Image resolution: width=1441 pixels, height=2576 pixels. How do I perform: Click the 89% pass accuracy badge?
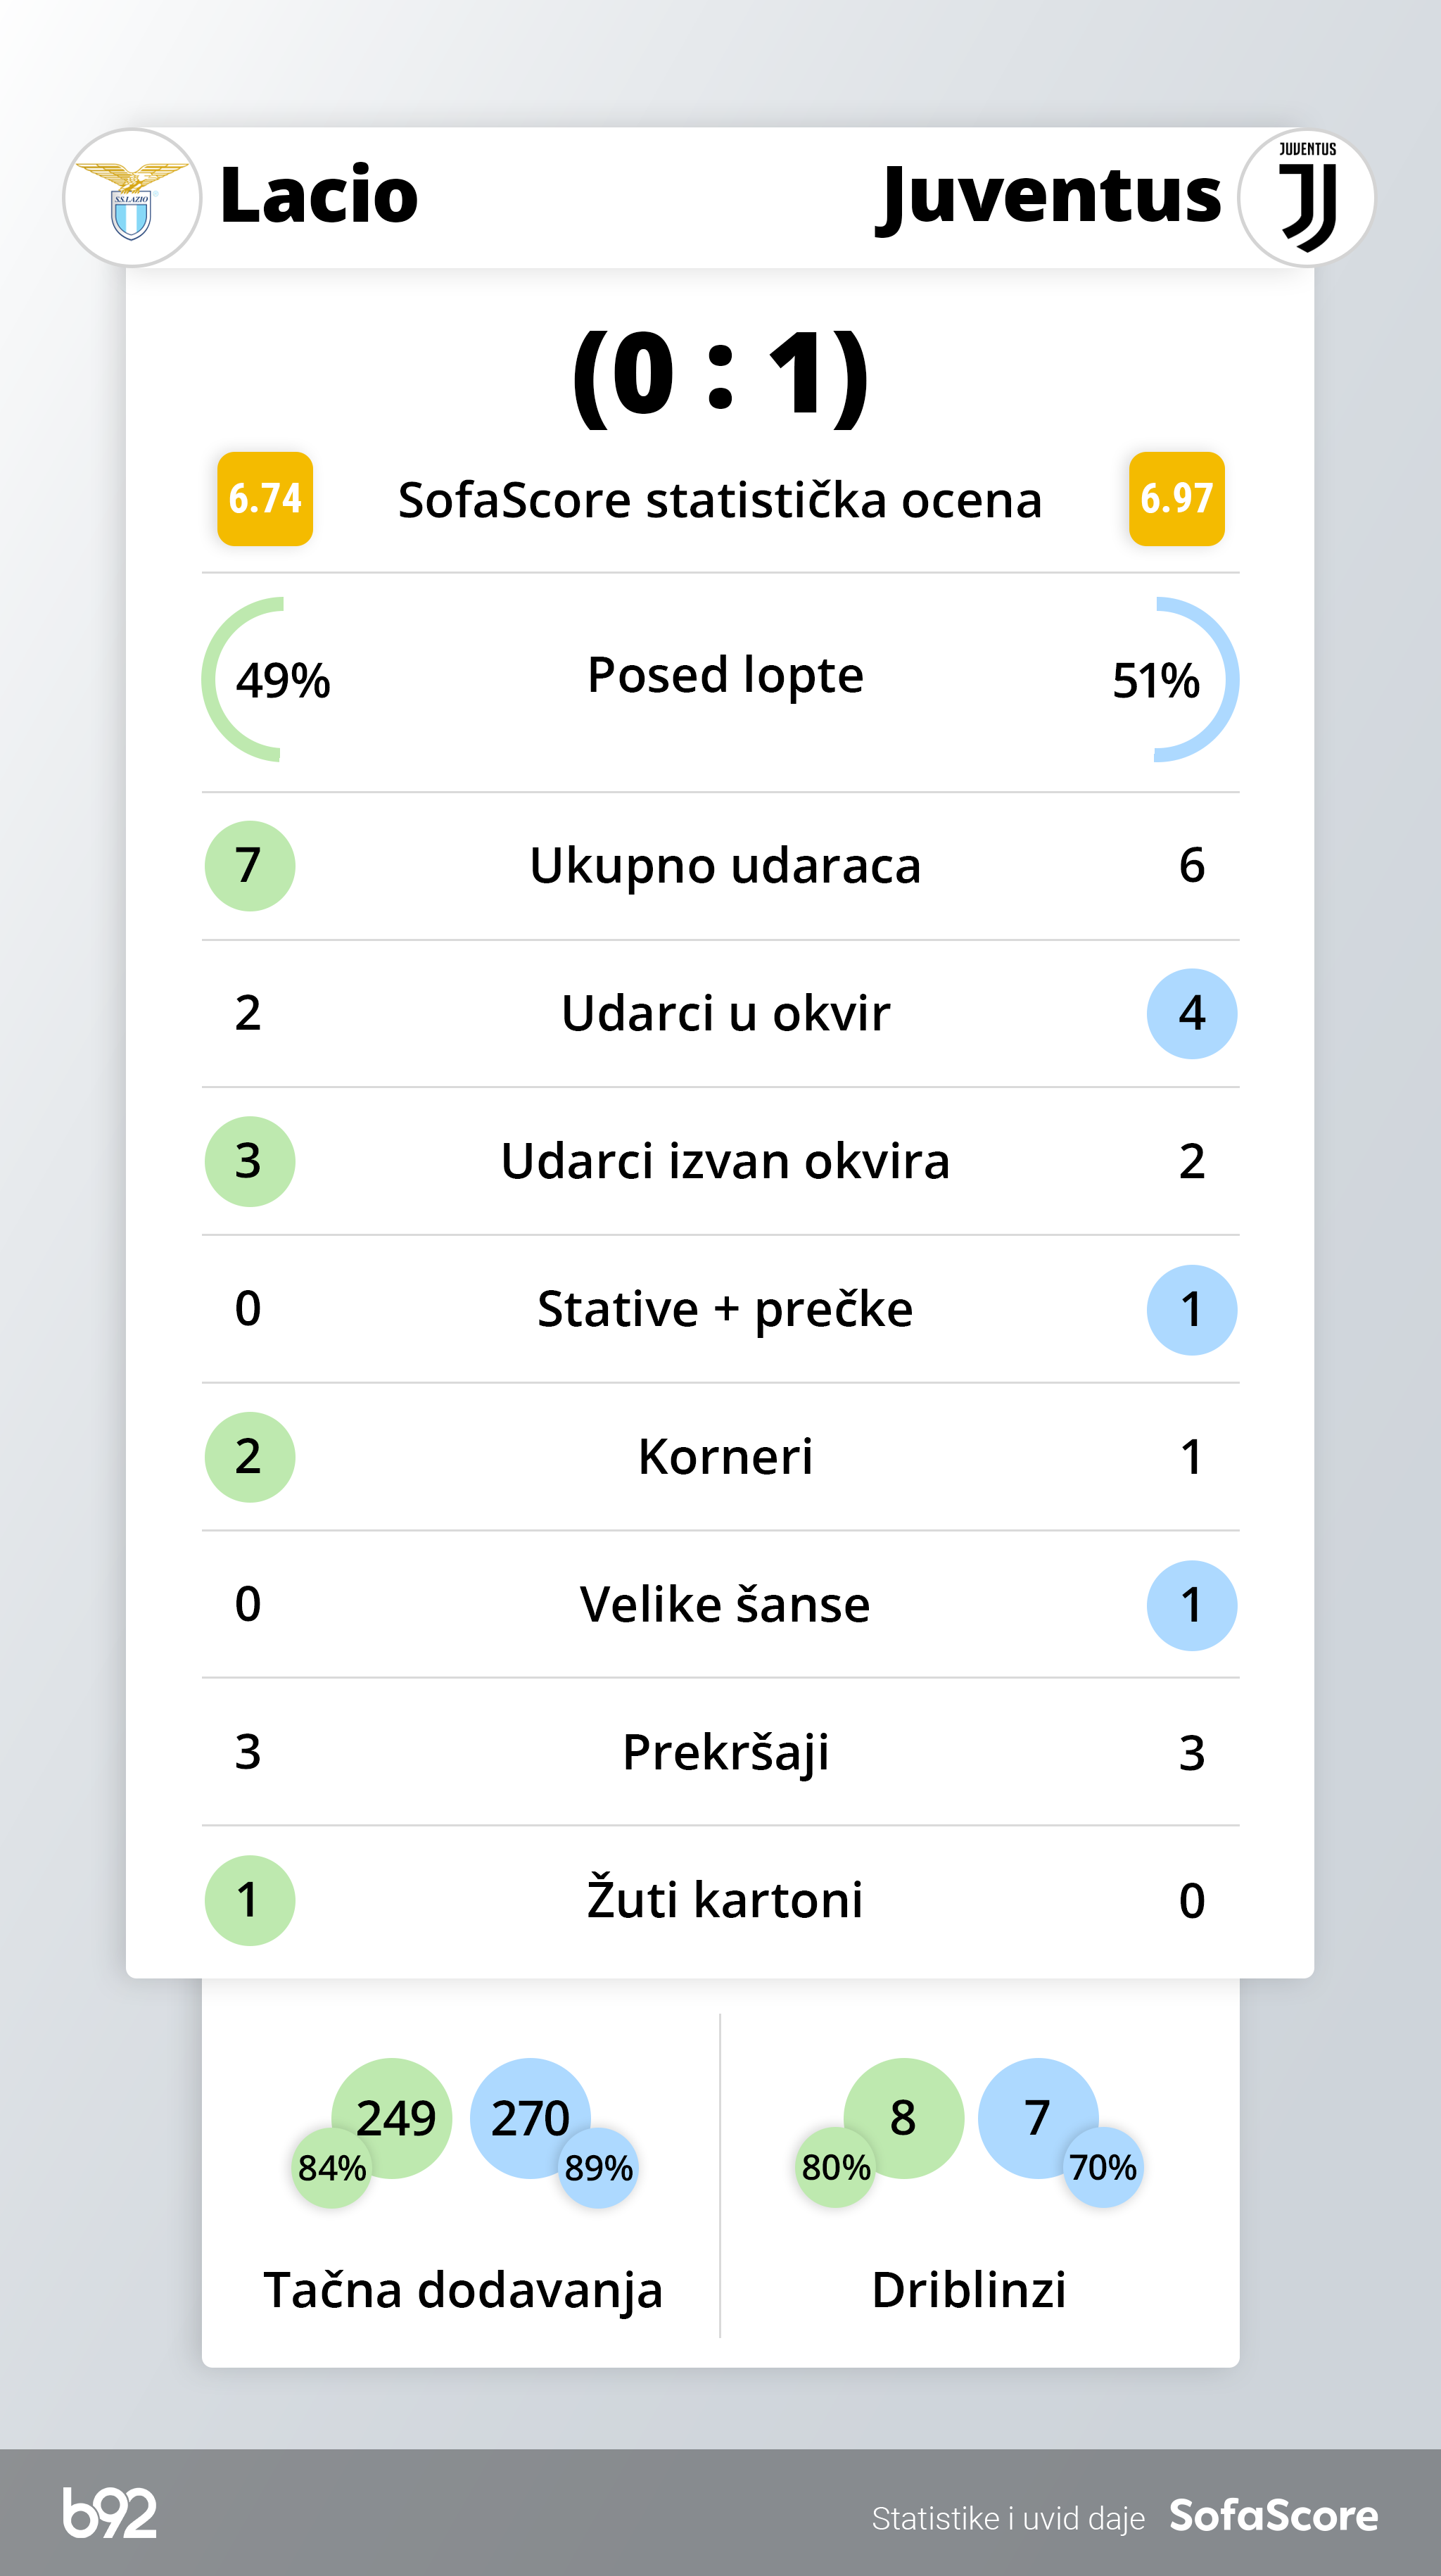[x=598, y=2167]
